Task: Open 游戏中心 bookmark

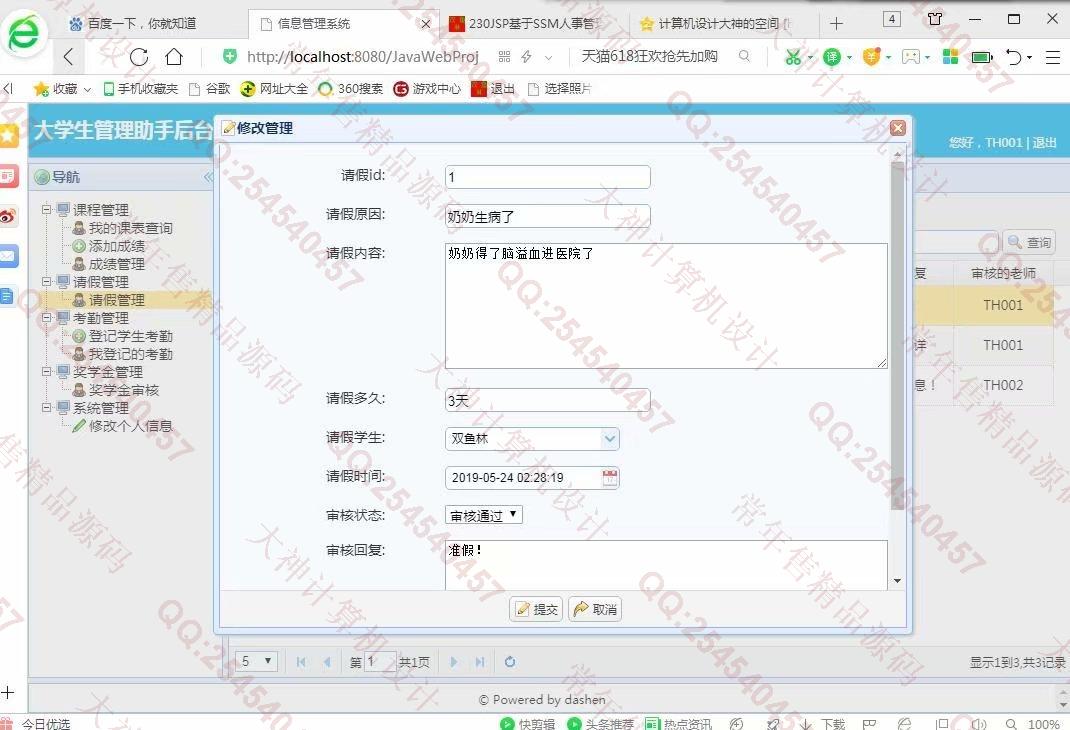Action: (x=427, y=89)
